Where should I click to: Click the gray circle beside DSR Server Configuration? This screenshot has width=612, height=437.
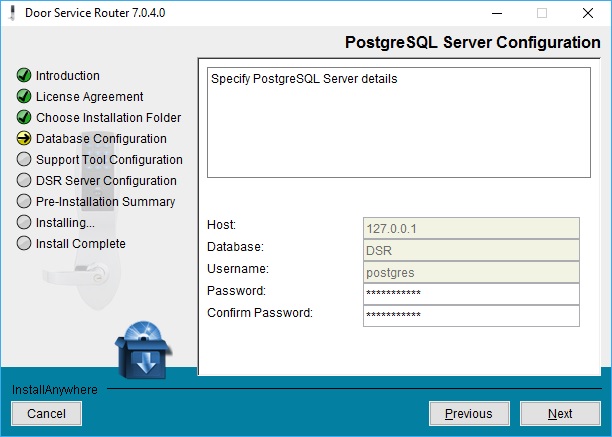pyautogui.click(x=24, y=180)
